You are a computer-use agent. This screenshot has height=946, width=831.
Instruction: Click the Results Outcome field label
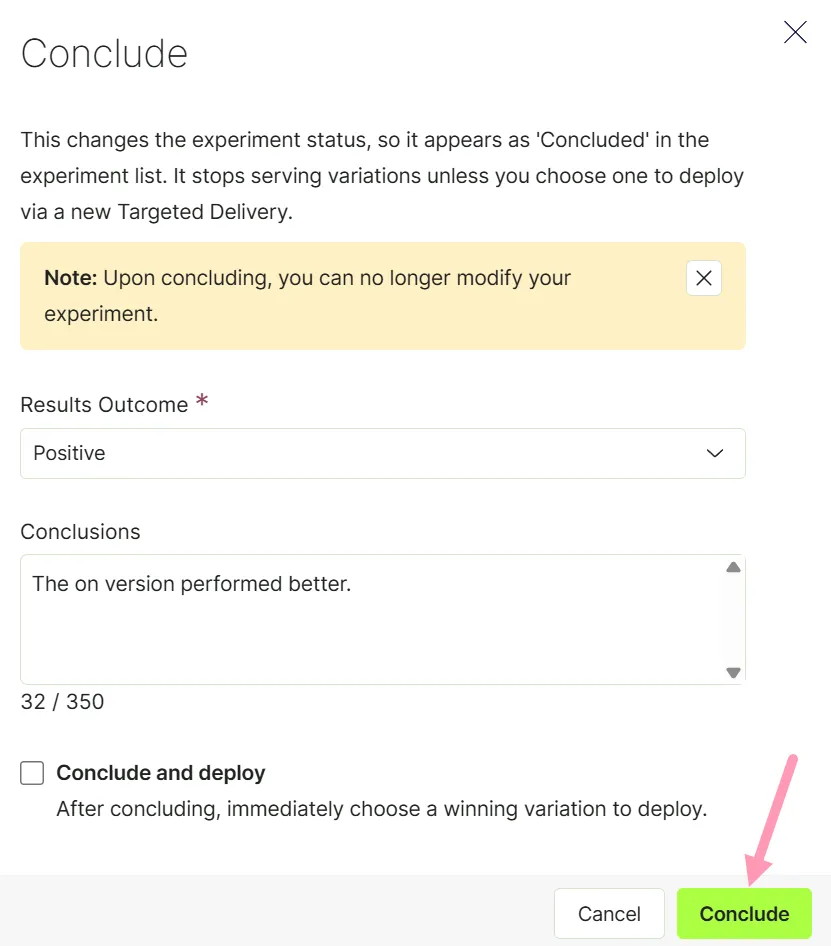tap(104, 405)
